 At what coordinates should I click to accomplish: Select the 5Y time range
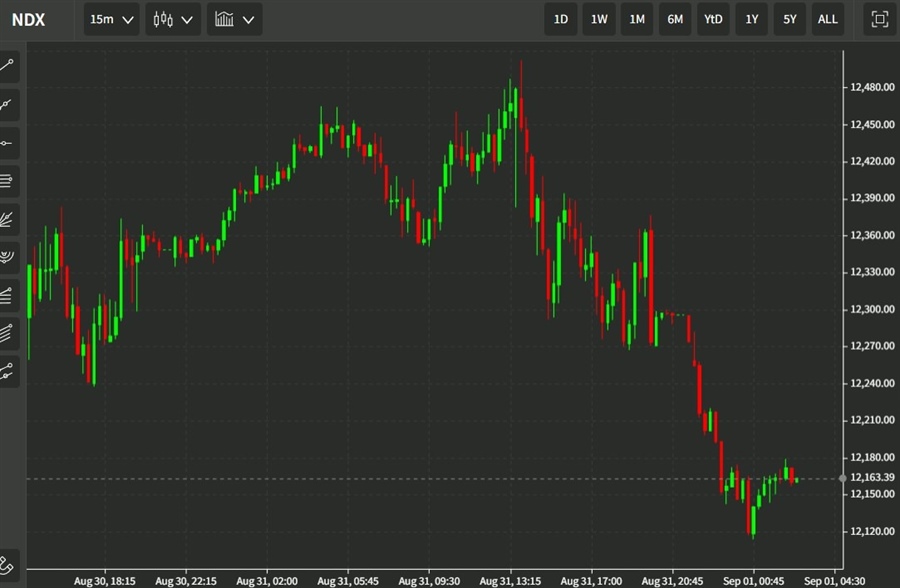coord(790,20)
